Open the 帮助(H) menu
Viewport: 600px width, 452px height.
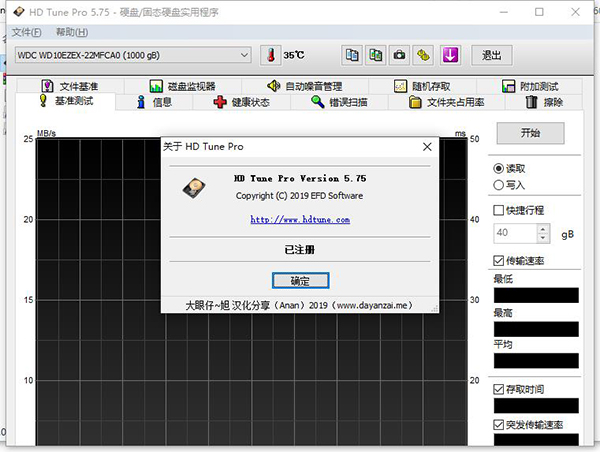[71, 32]
